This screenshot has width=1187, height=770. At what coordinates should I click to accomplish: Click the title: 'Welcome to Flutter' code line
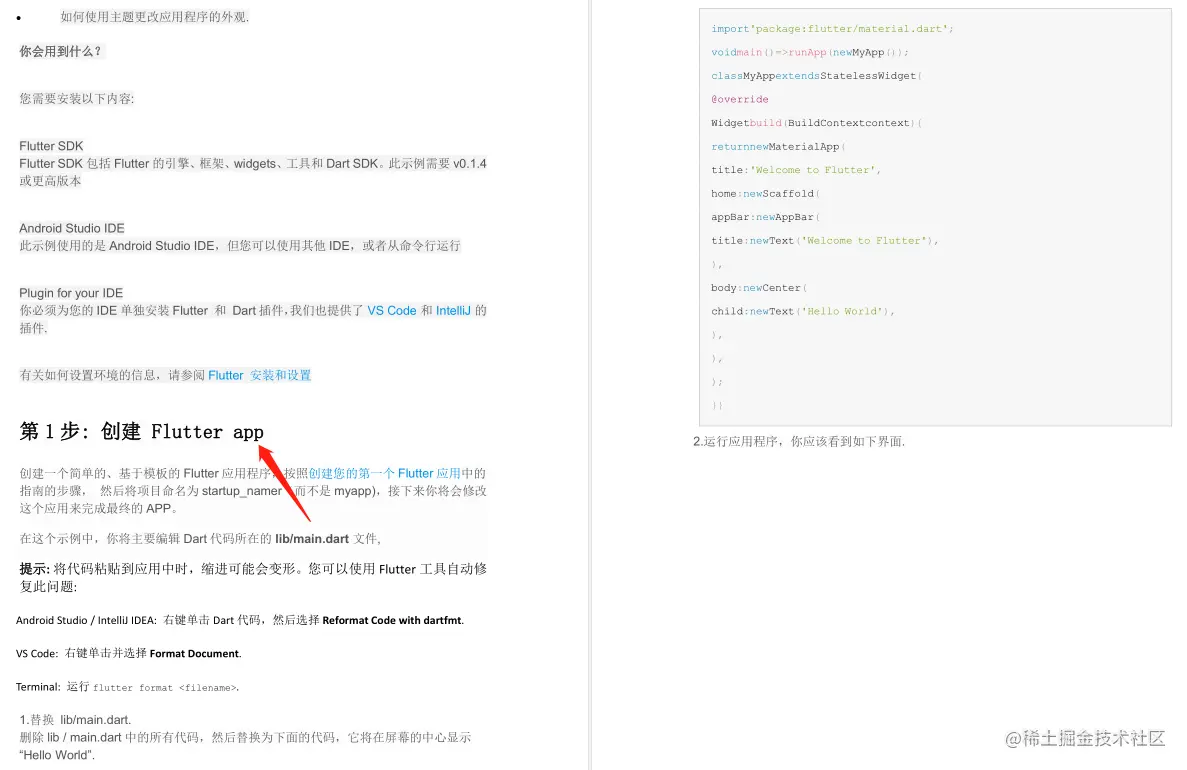click(x=796, y=170)
